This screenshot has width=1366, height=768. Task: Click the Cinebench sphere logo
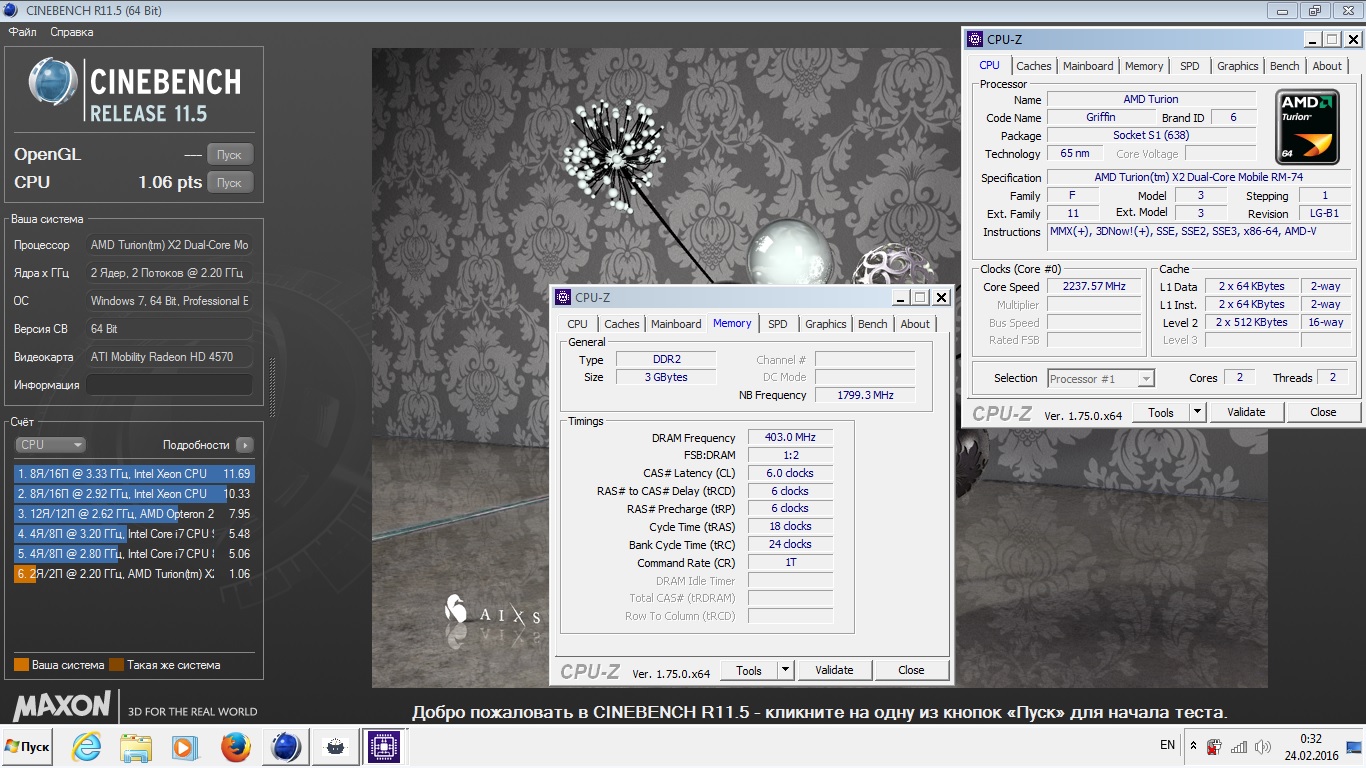53,82
